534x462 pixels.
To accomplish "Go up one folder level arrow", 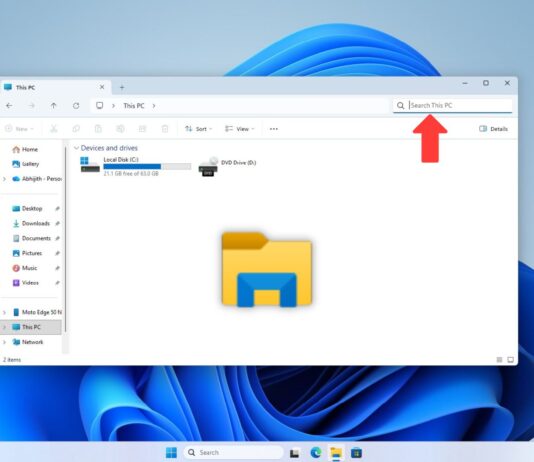I will click(x=53, y=106).
